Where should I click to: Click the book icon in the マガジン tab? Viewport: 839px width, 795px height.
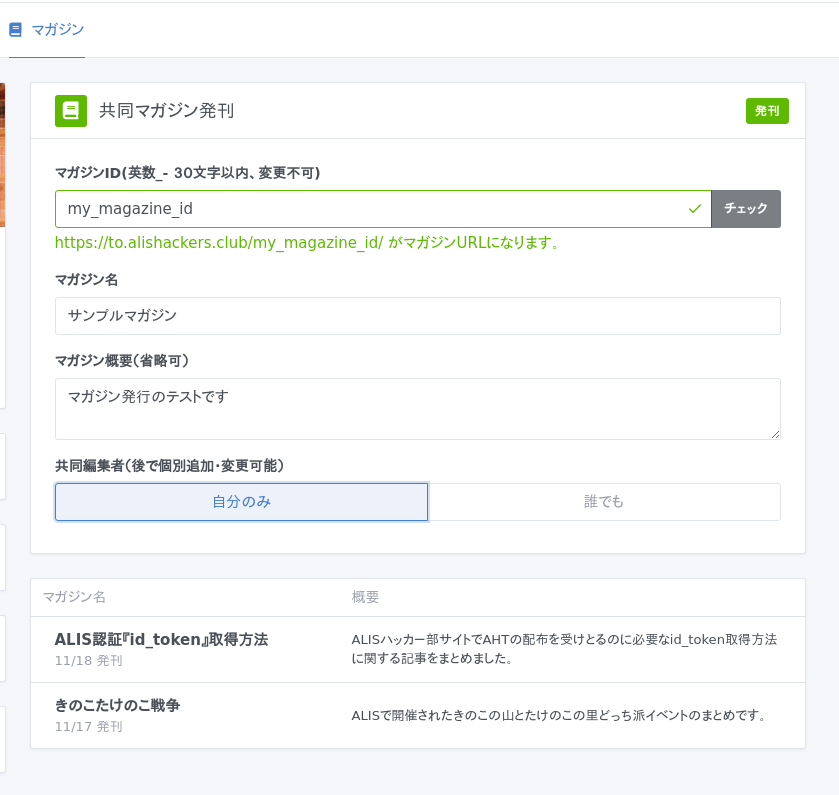(x=15, y=30)
